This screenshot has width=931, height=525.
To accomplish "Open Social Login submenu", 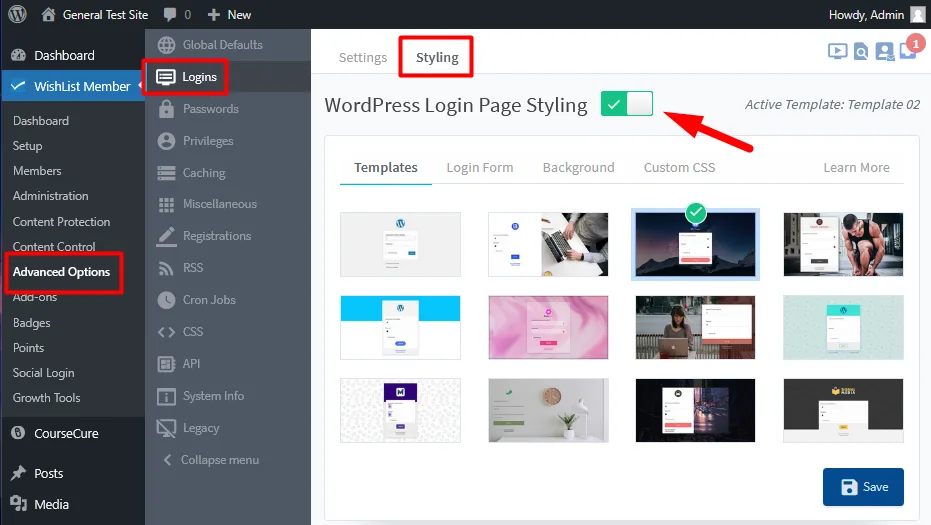I will tap(43, 372).
